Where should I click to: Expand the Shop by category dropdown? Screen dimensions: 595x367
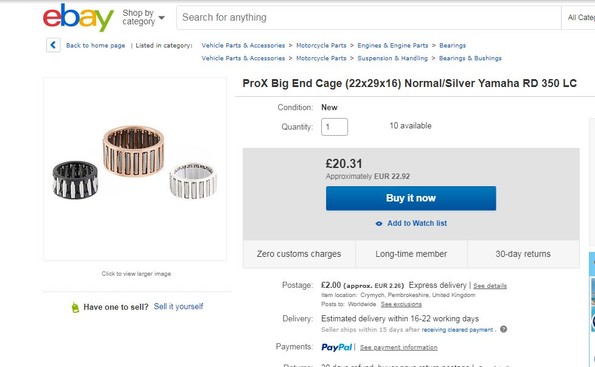[x=143, y=17]
